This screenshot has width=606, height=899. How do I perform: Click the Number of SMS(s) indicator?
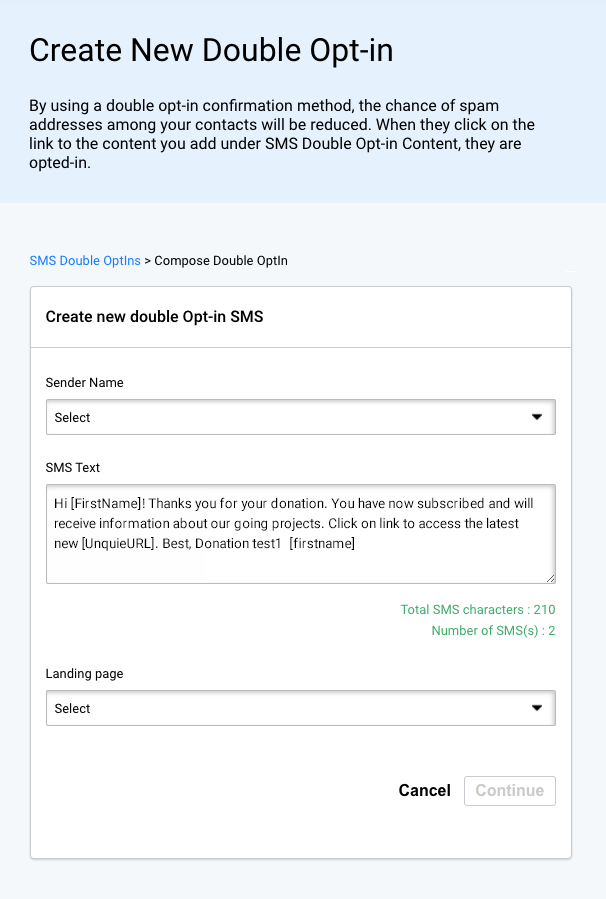pyautogui.click(x=493, y=631)
